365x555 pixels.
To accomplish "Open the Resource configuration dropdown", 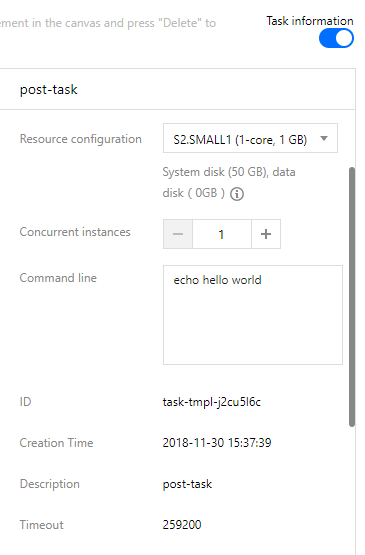I will tap(250, 138).
